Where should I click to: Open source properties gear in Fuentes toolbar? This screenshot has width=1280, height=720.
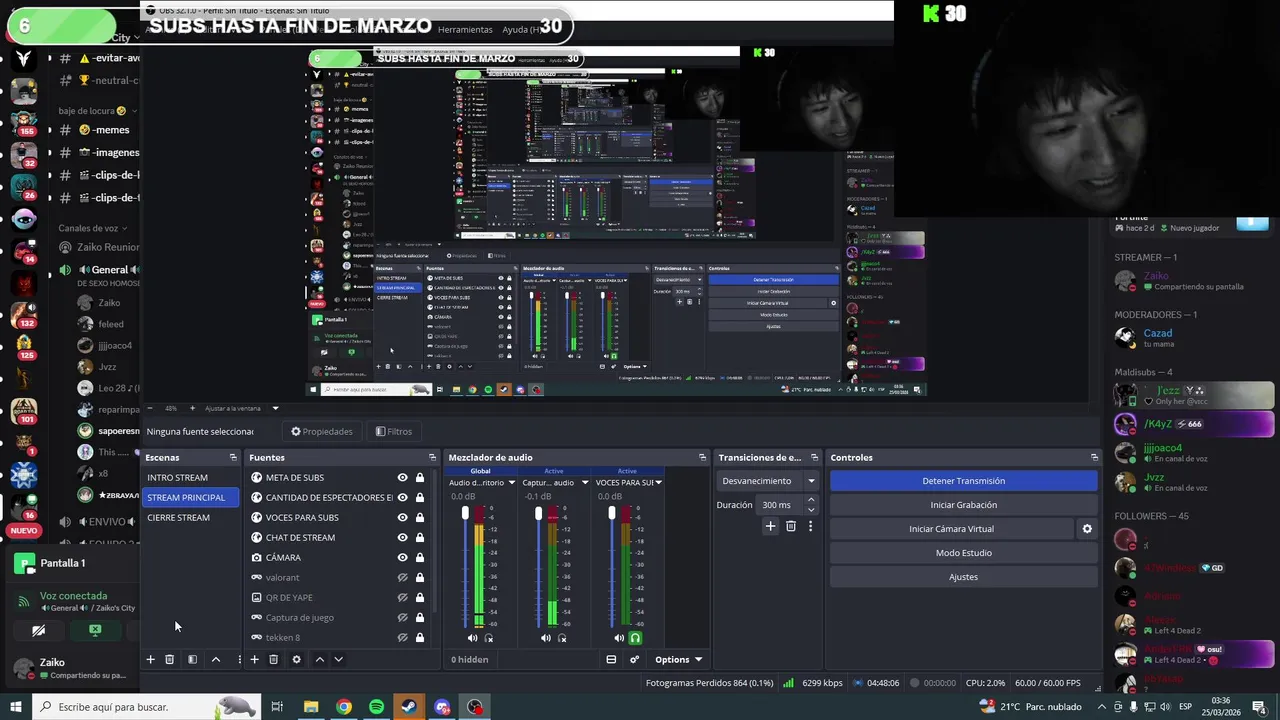(x=296, y=659)
